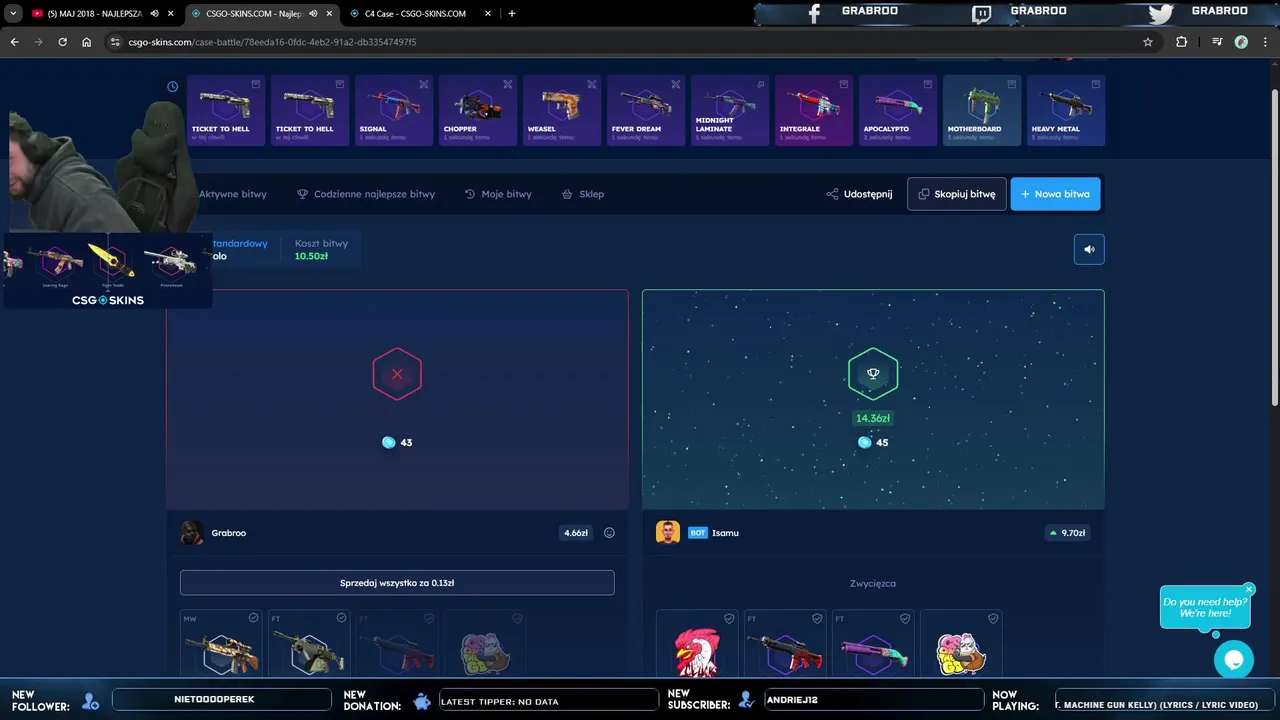This screenshot has height=720, width=1280.
Task: Open the Integrale drop card
Action: click(x=813, y=110)
